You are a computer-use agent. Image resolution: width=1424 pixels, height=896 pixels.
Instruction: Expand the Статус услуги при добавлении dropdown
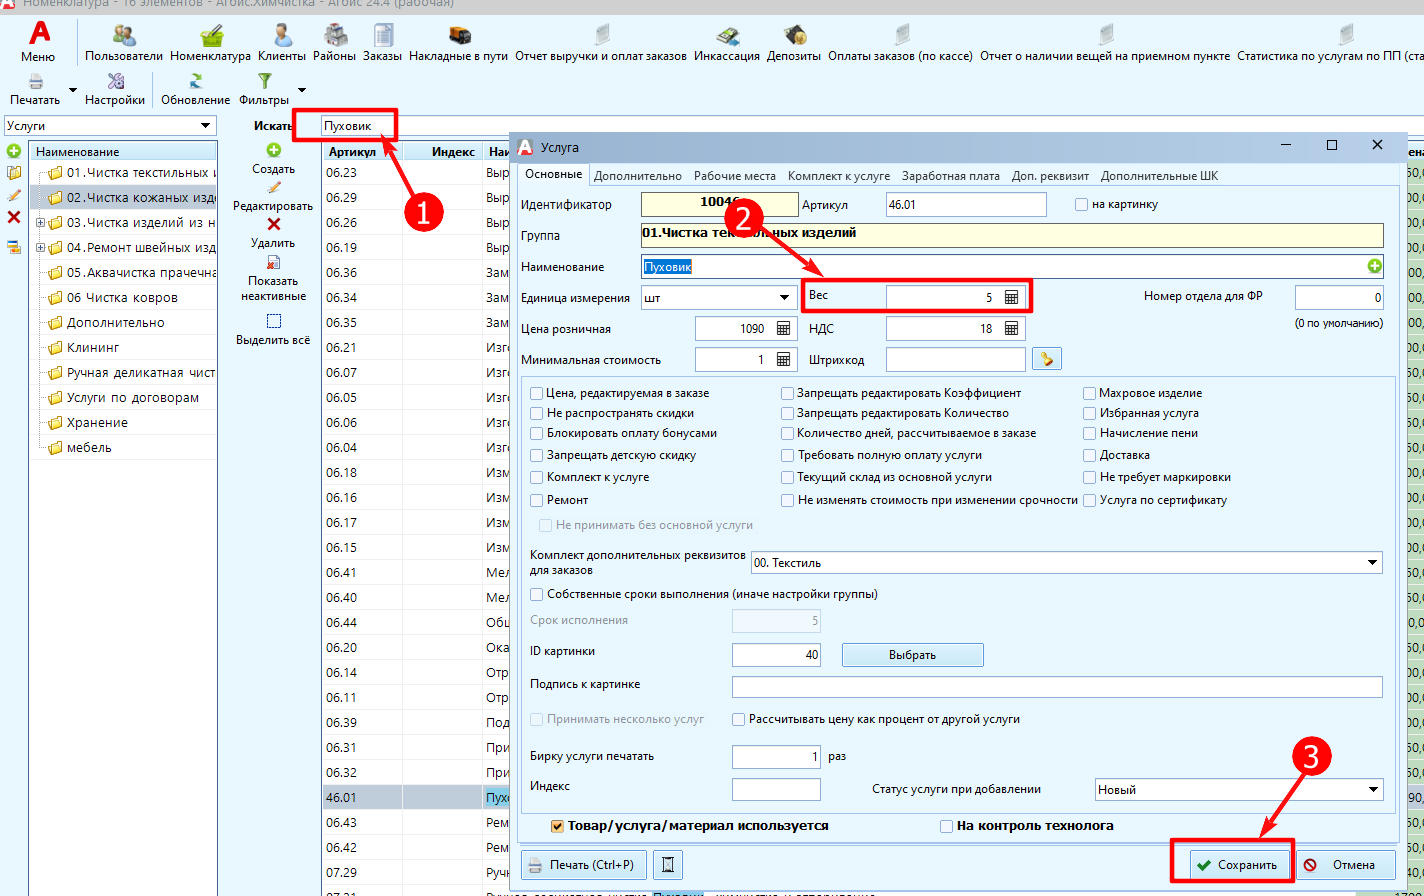[x=1375, y=790]
